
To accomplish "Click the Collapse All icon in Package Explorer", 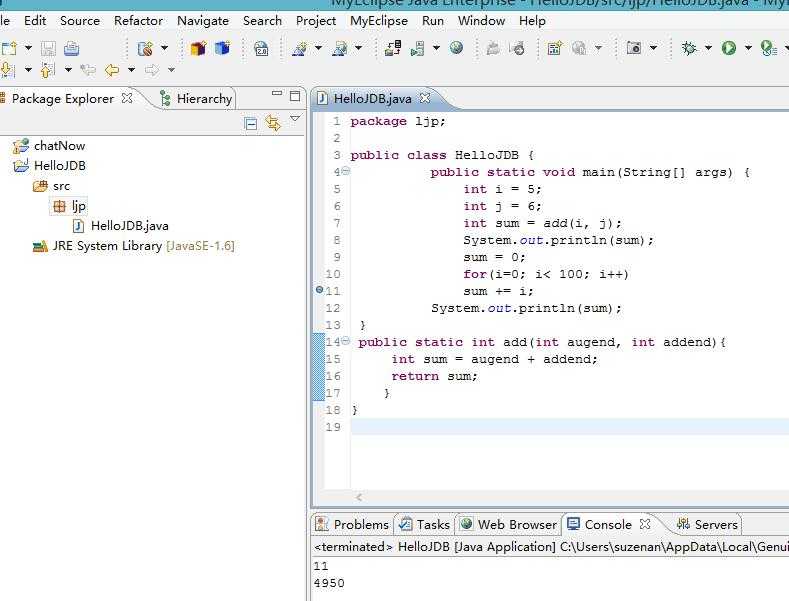I will [251, 123].
